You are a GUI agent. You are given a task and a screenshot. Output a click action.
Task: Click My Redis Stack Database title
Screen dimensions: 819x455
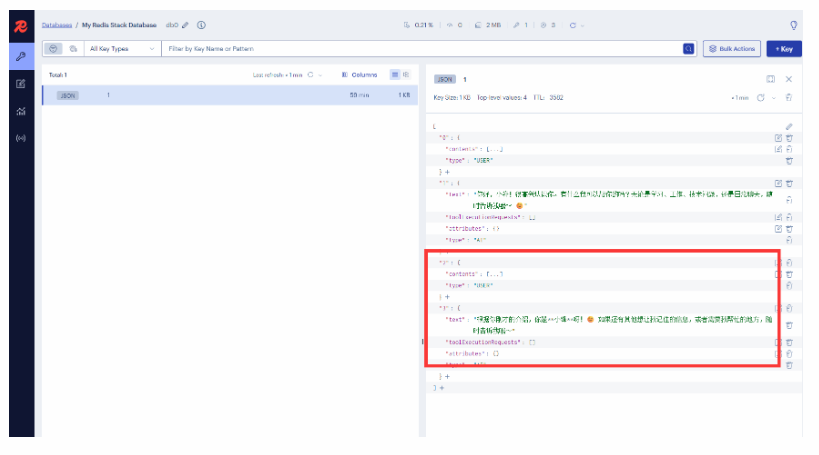click(x=119, y=25)
